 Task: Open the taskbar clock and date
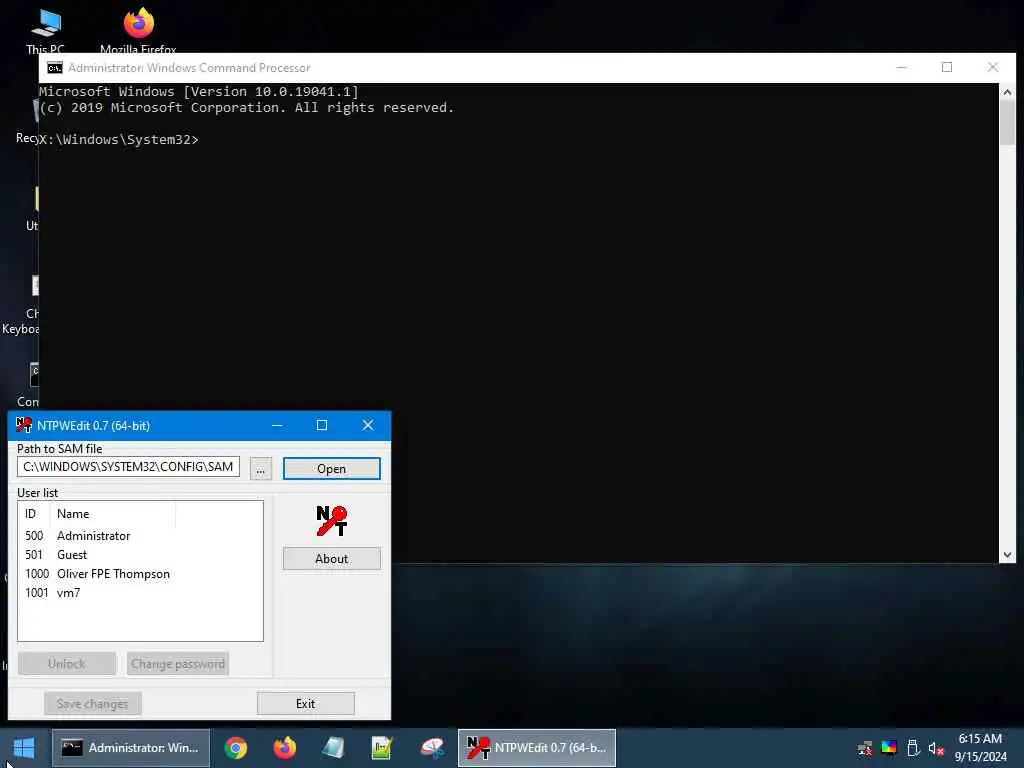point(980,748)
